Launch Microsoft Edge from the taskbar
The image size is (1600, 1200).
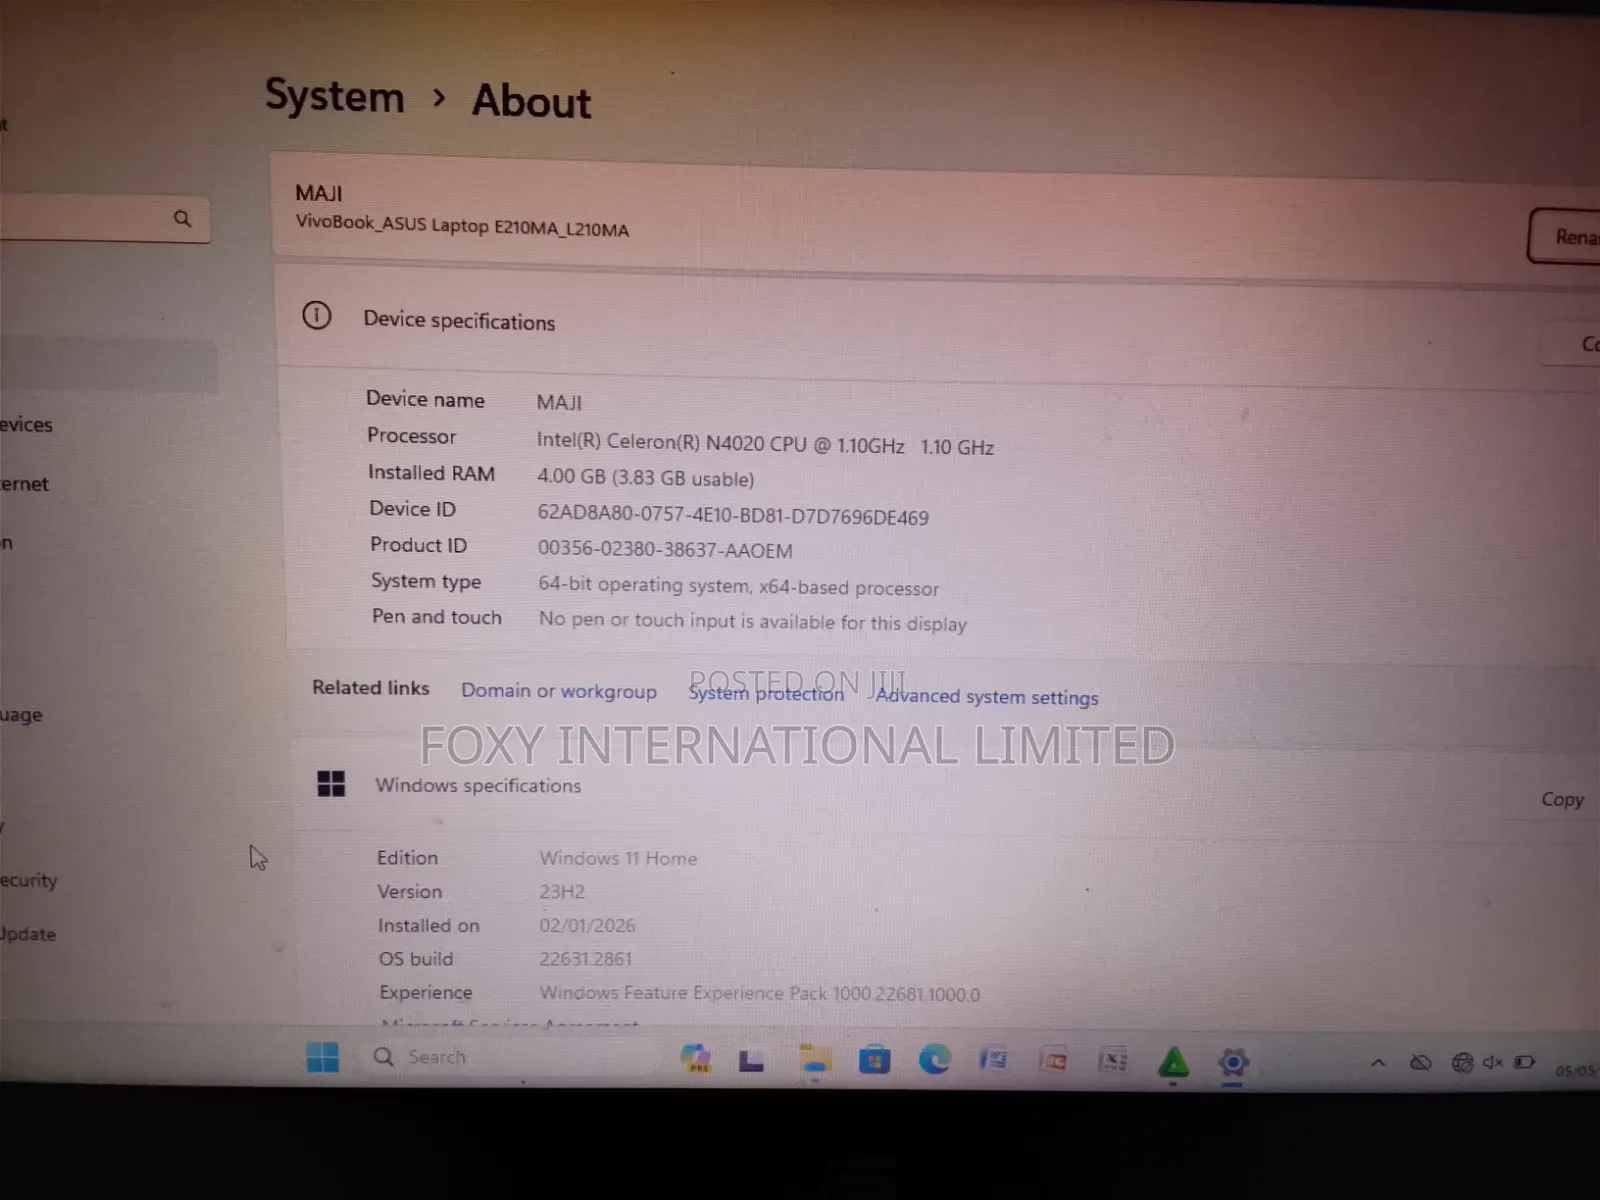(x=934, y=1060)
